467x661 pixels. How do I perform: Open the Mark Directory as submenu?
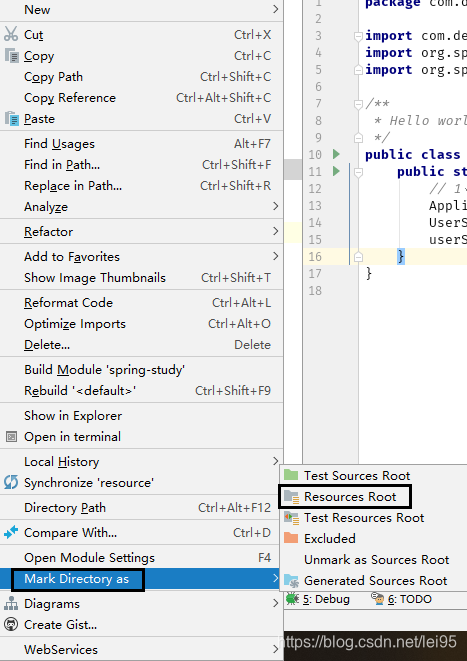click(142, 579)
